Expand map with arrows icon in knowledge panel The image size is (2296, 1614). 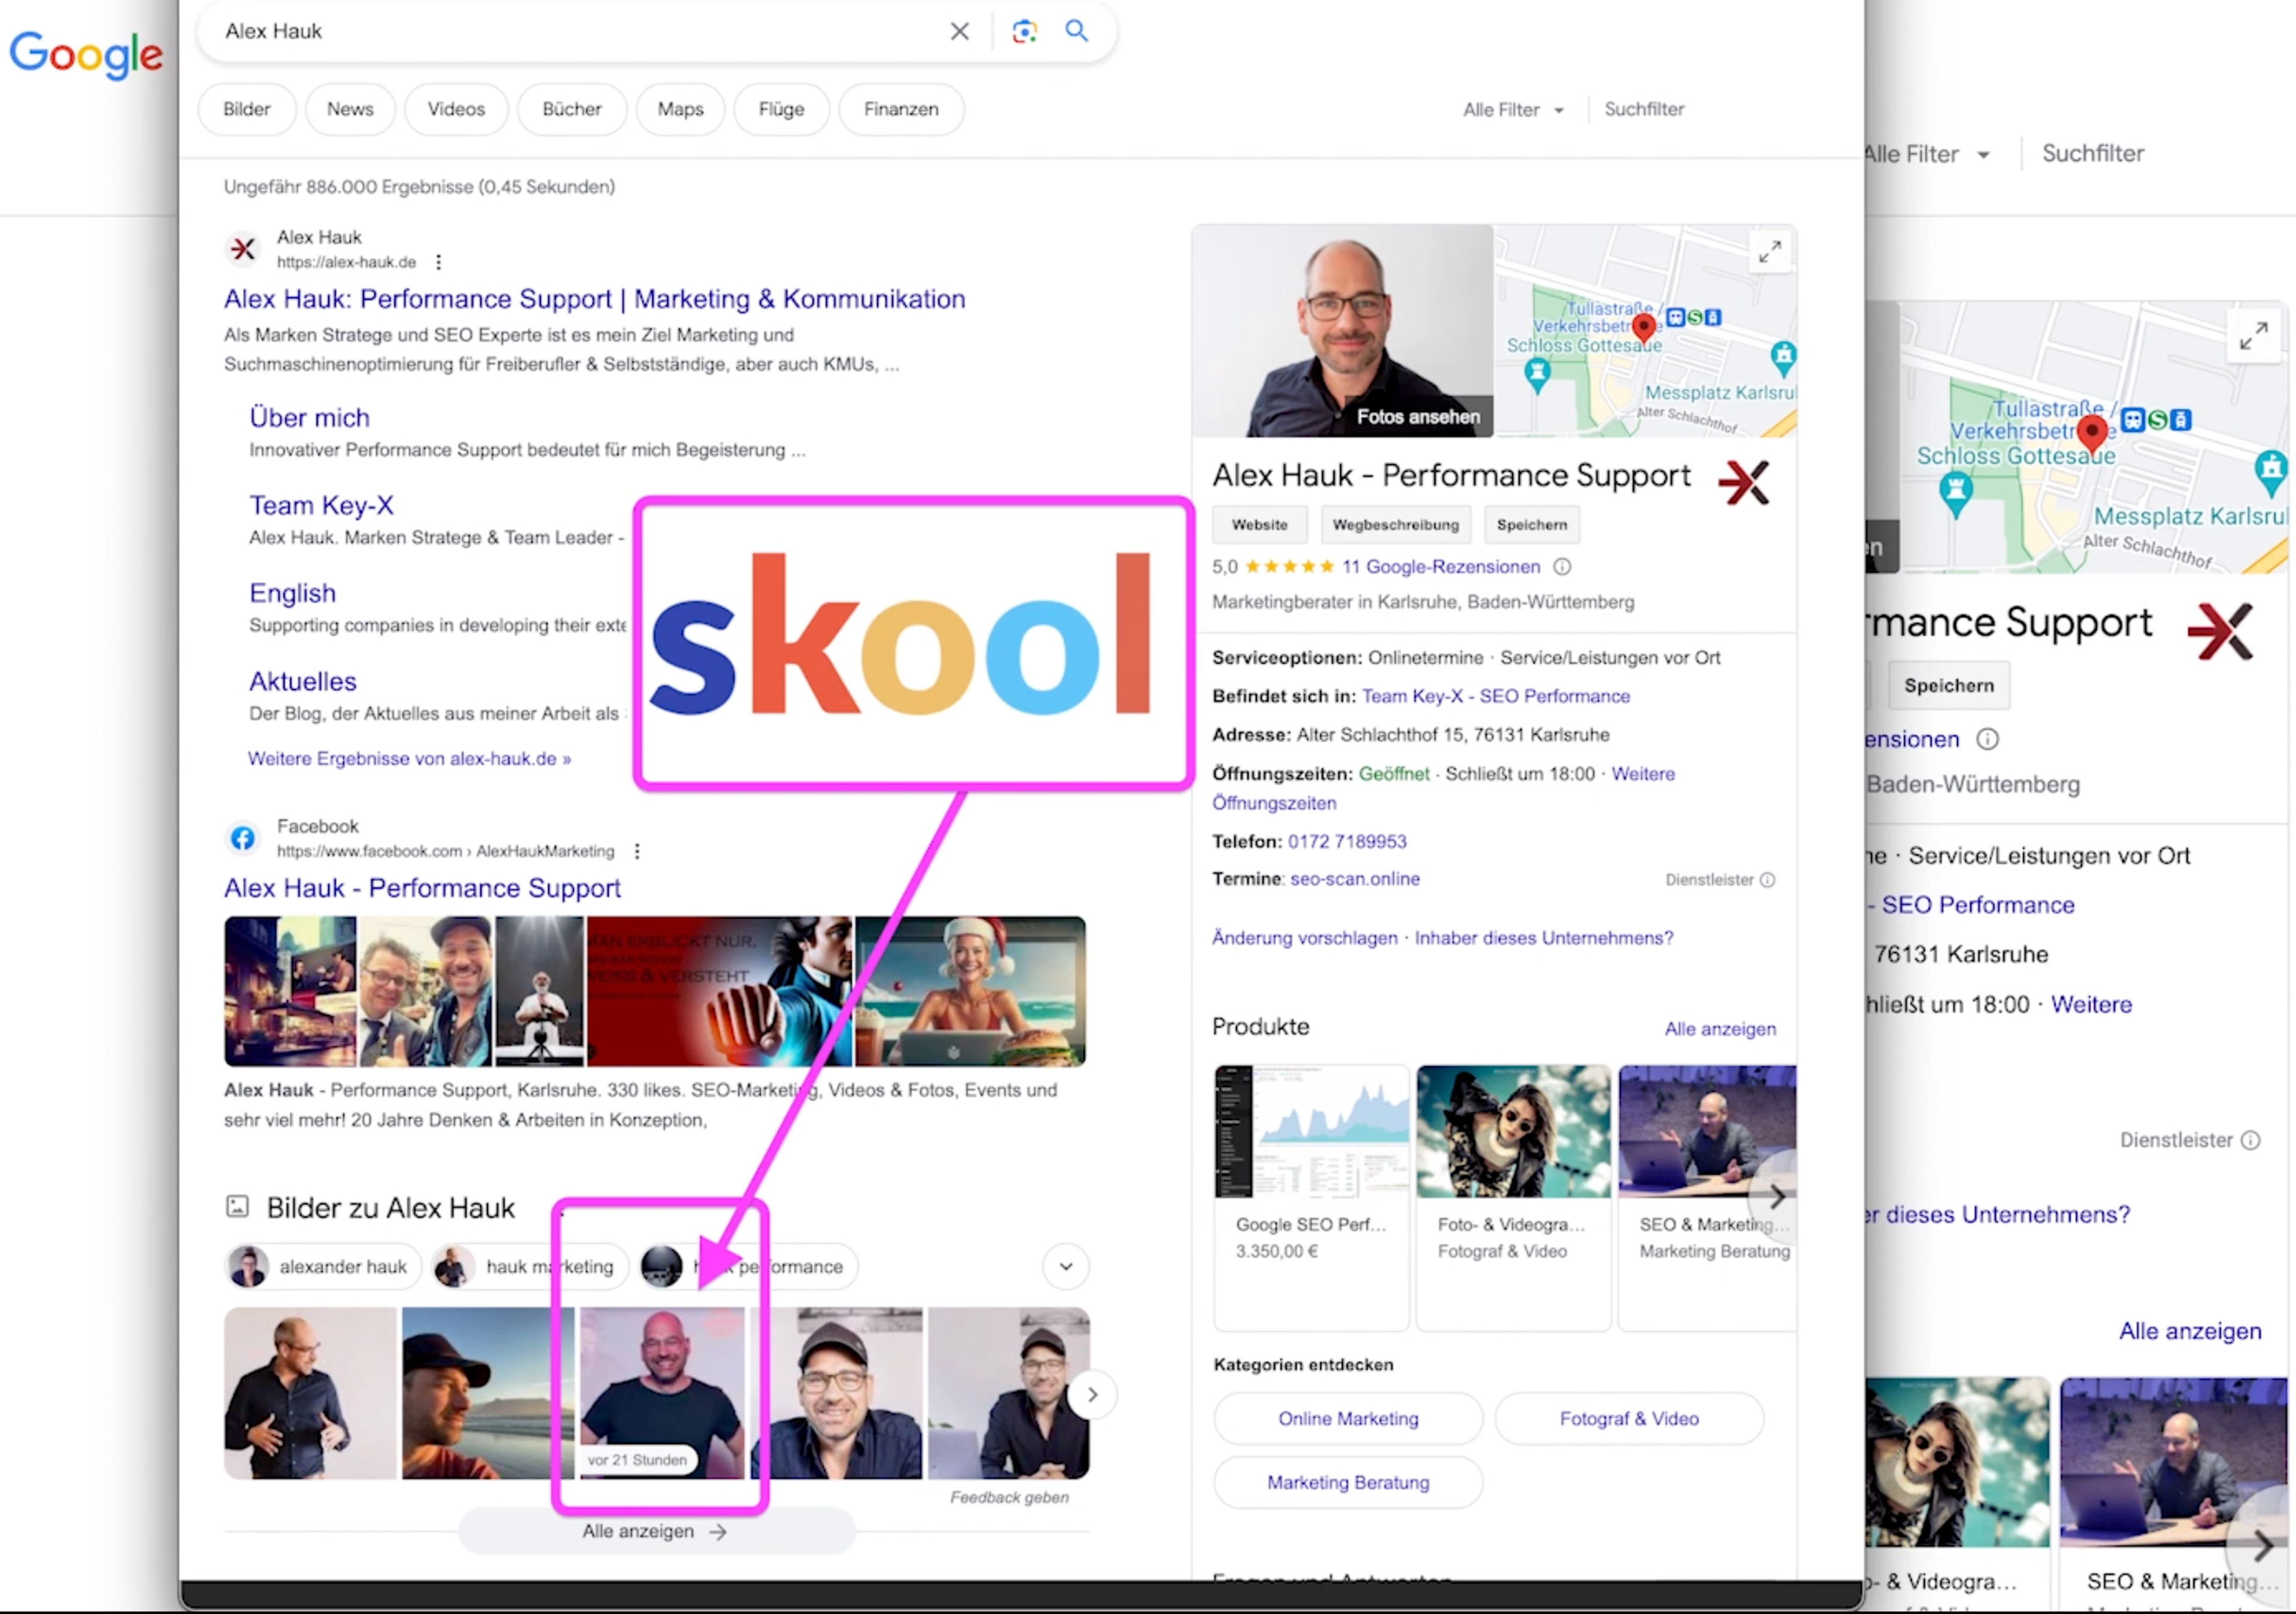click(1769, 252)
